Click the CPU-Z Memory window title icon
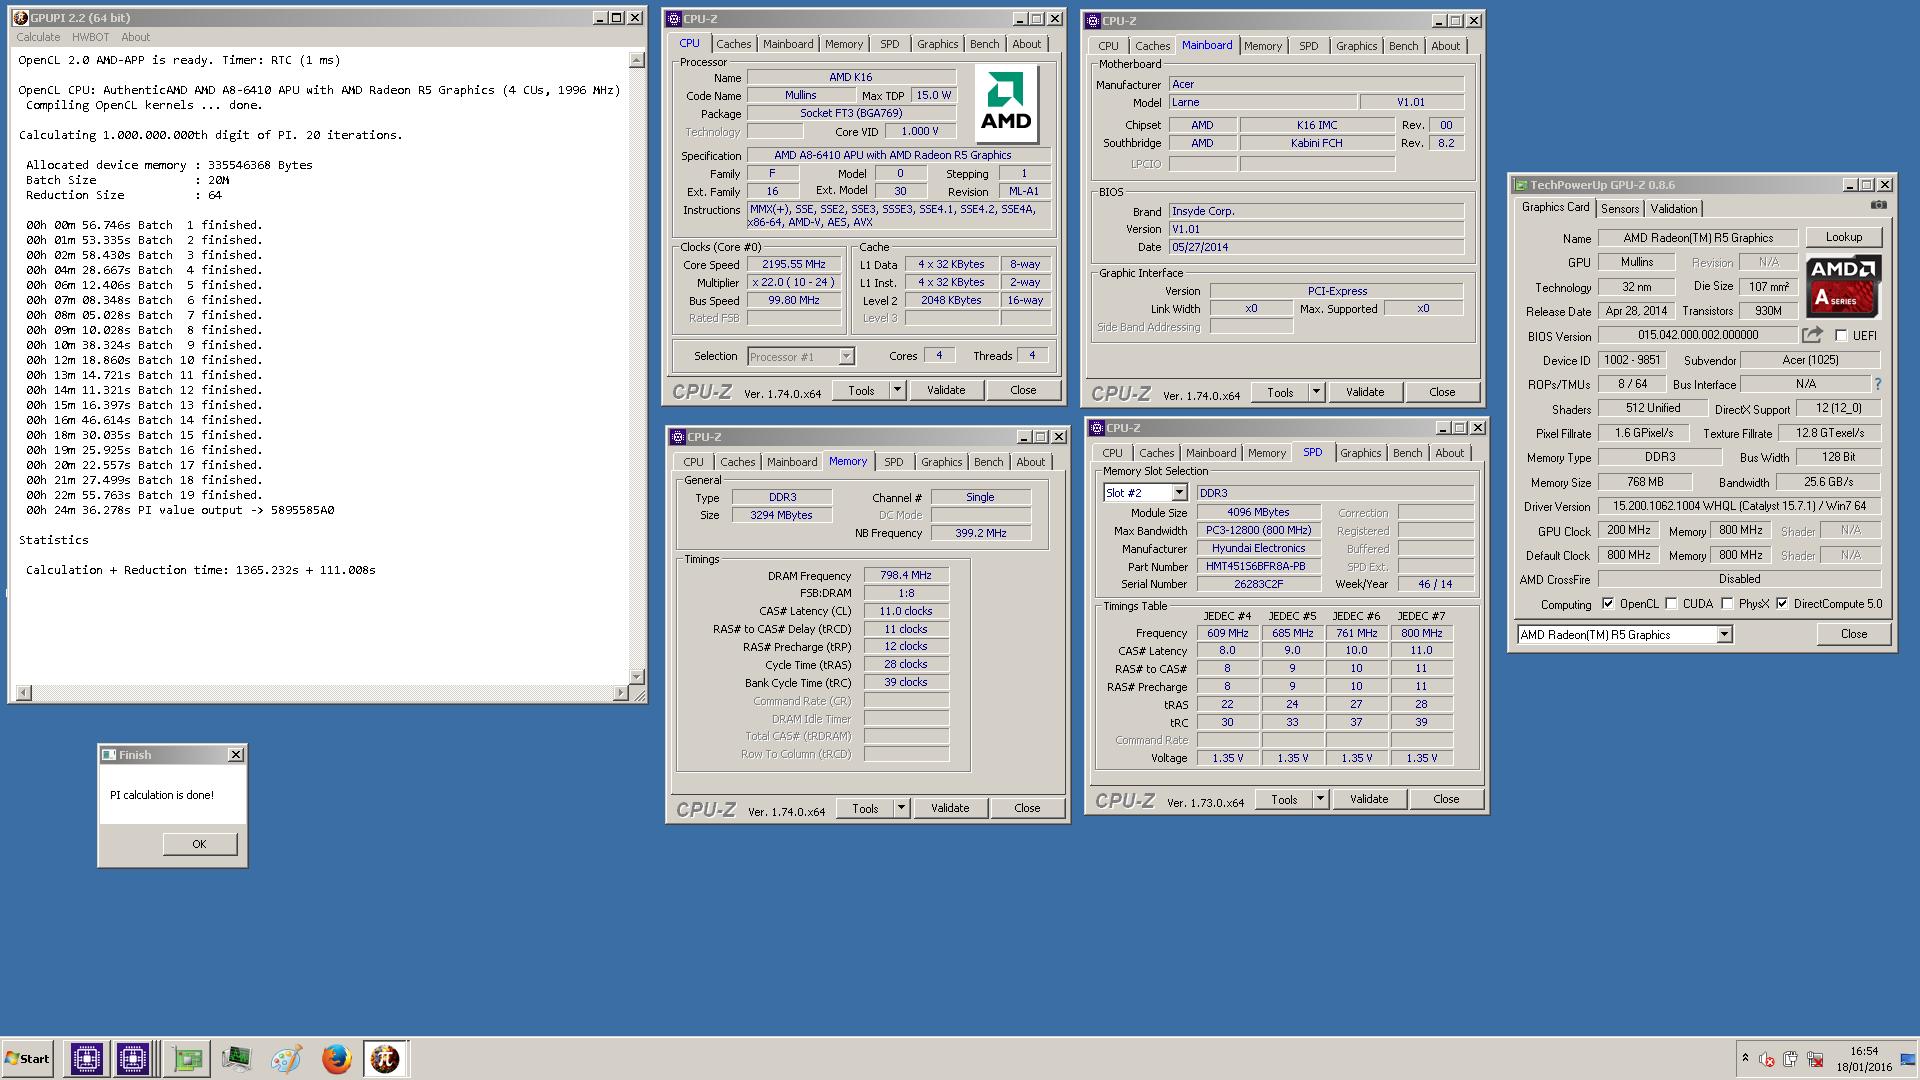This screenshot has width=1920, height=1080. 677,437
